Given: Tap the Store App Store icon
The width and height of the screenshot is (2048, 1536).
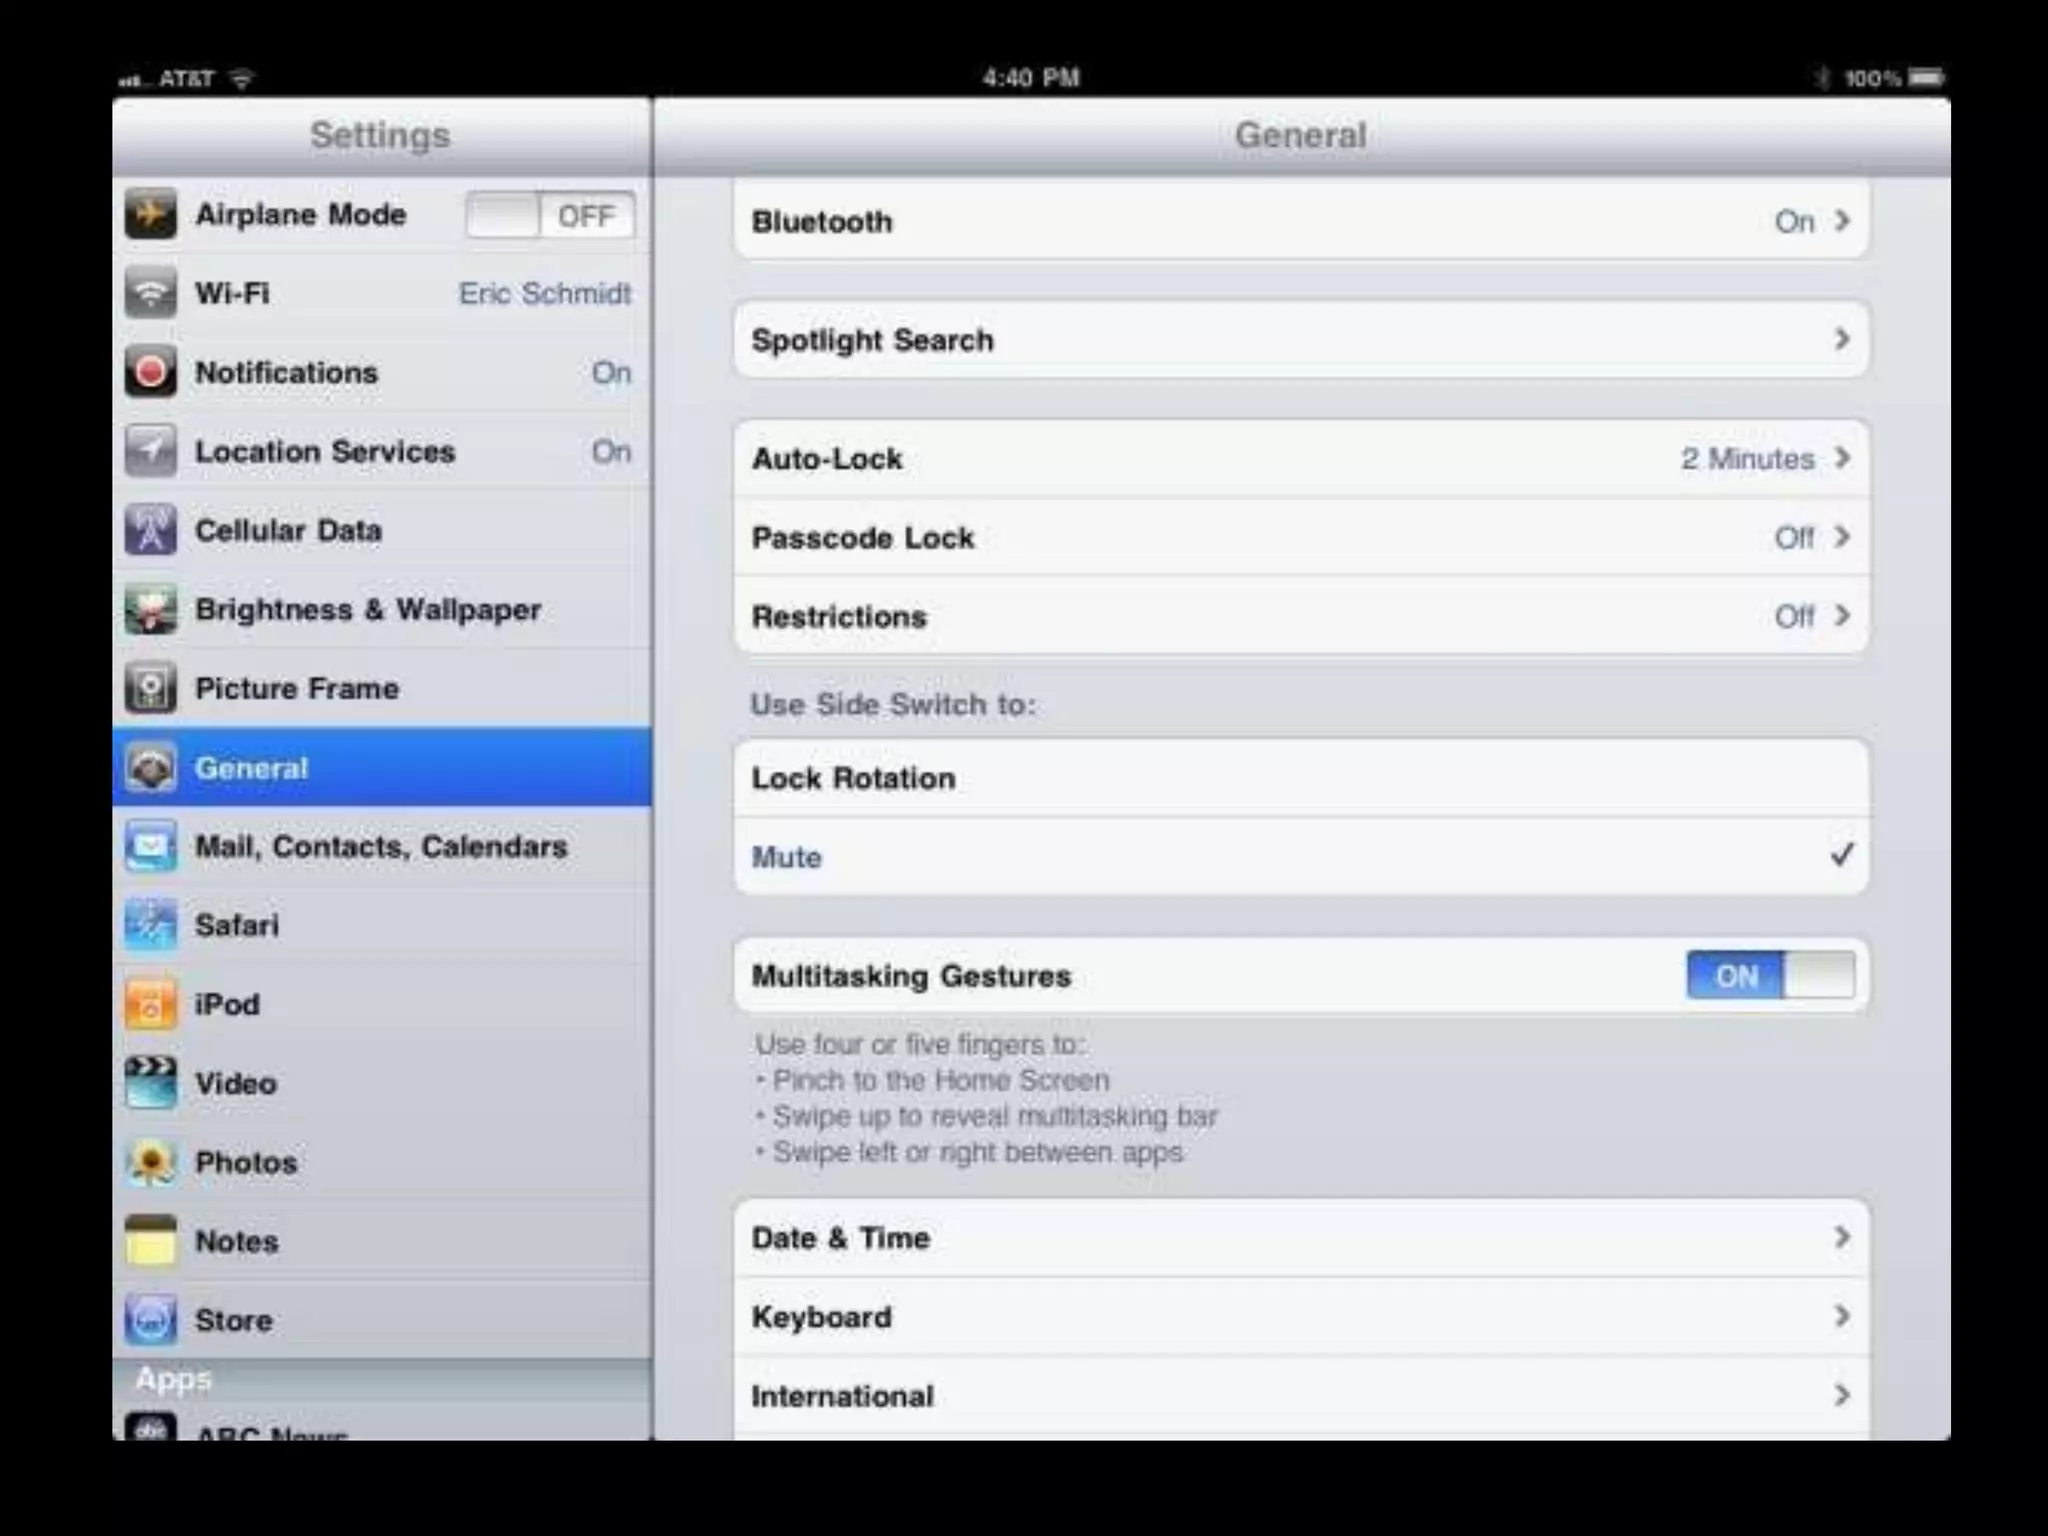Looking at the screenshot, I should pyautogui.click(x=151, y=1320).
